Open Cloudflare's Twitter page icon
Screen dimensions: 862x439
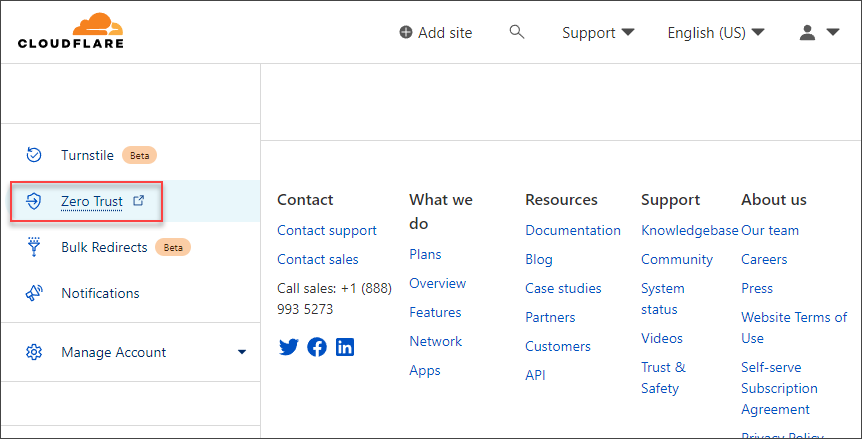point(289,347)
